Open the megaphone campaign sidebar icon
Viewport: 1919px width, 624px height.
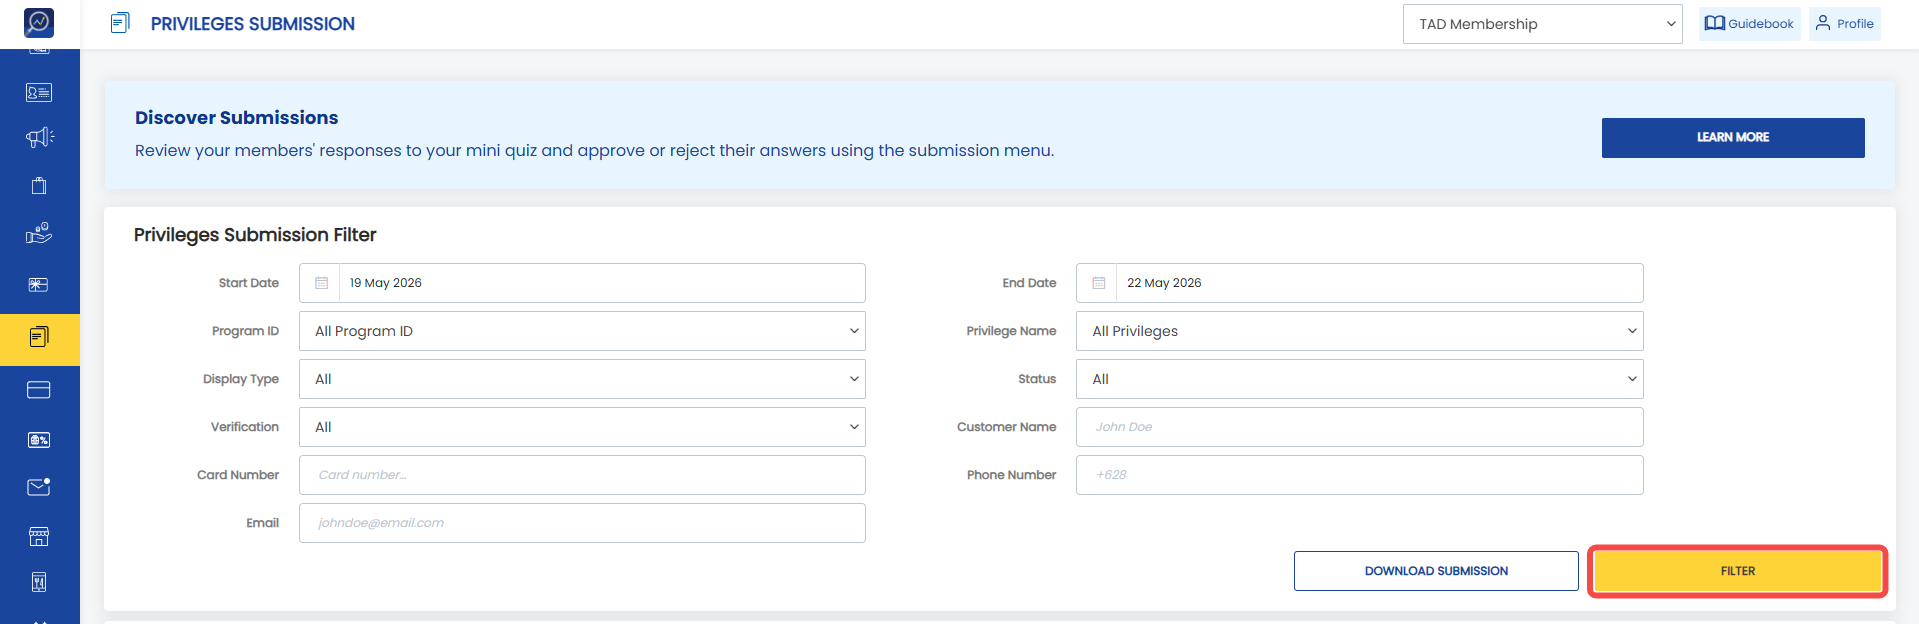(x=39, y=137)
